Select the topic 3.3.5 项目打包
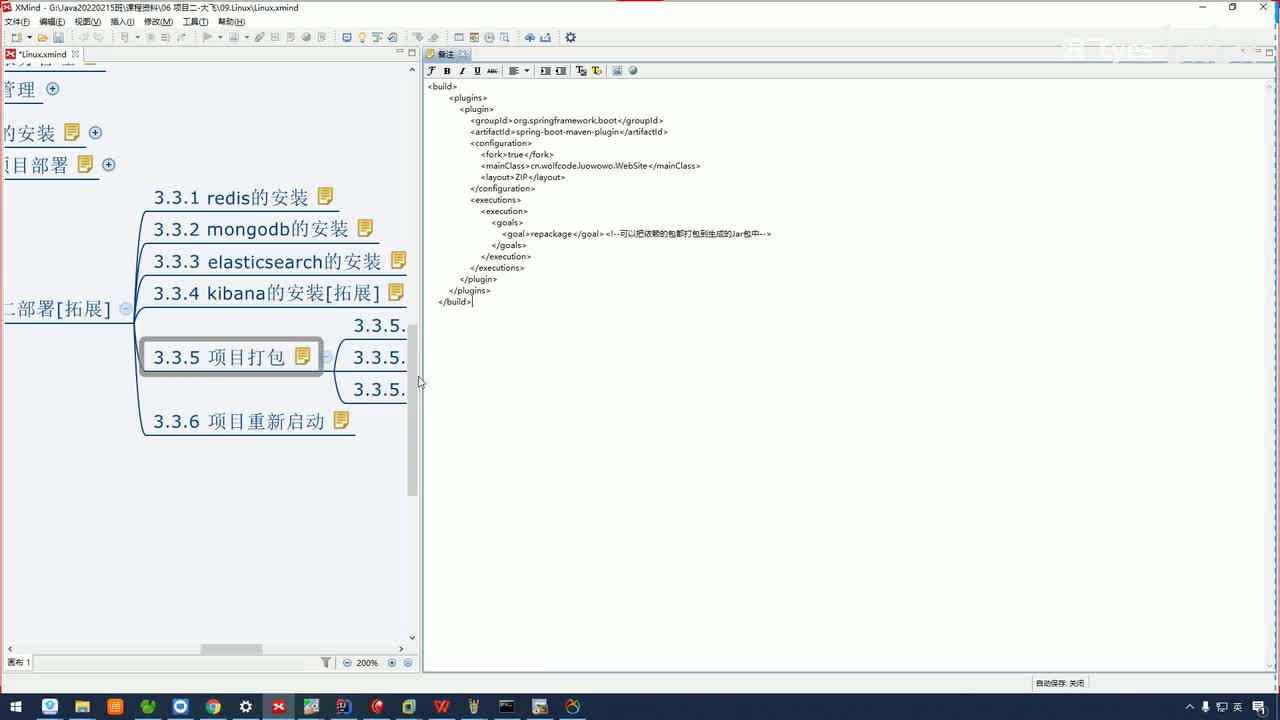Screen dimensions: 1280x720 tap(219, 357)
